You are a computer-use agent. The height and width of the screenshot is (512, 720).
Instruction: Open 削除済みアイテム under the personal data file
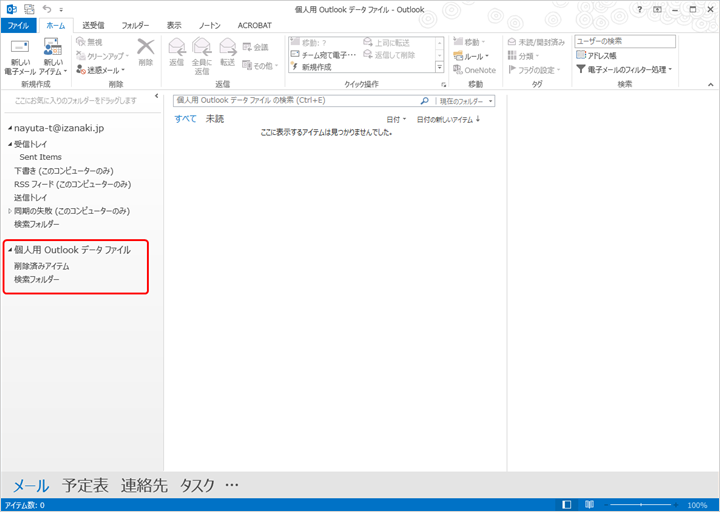click(x=42, y=266)
